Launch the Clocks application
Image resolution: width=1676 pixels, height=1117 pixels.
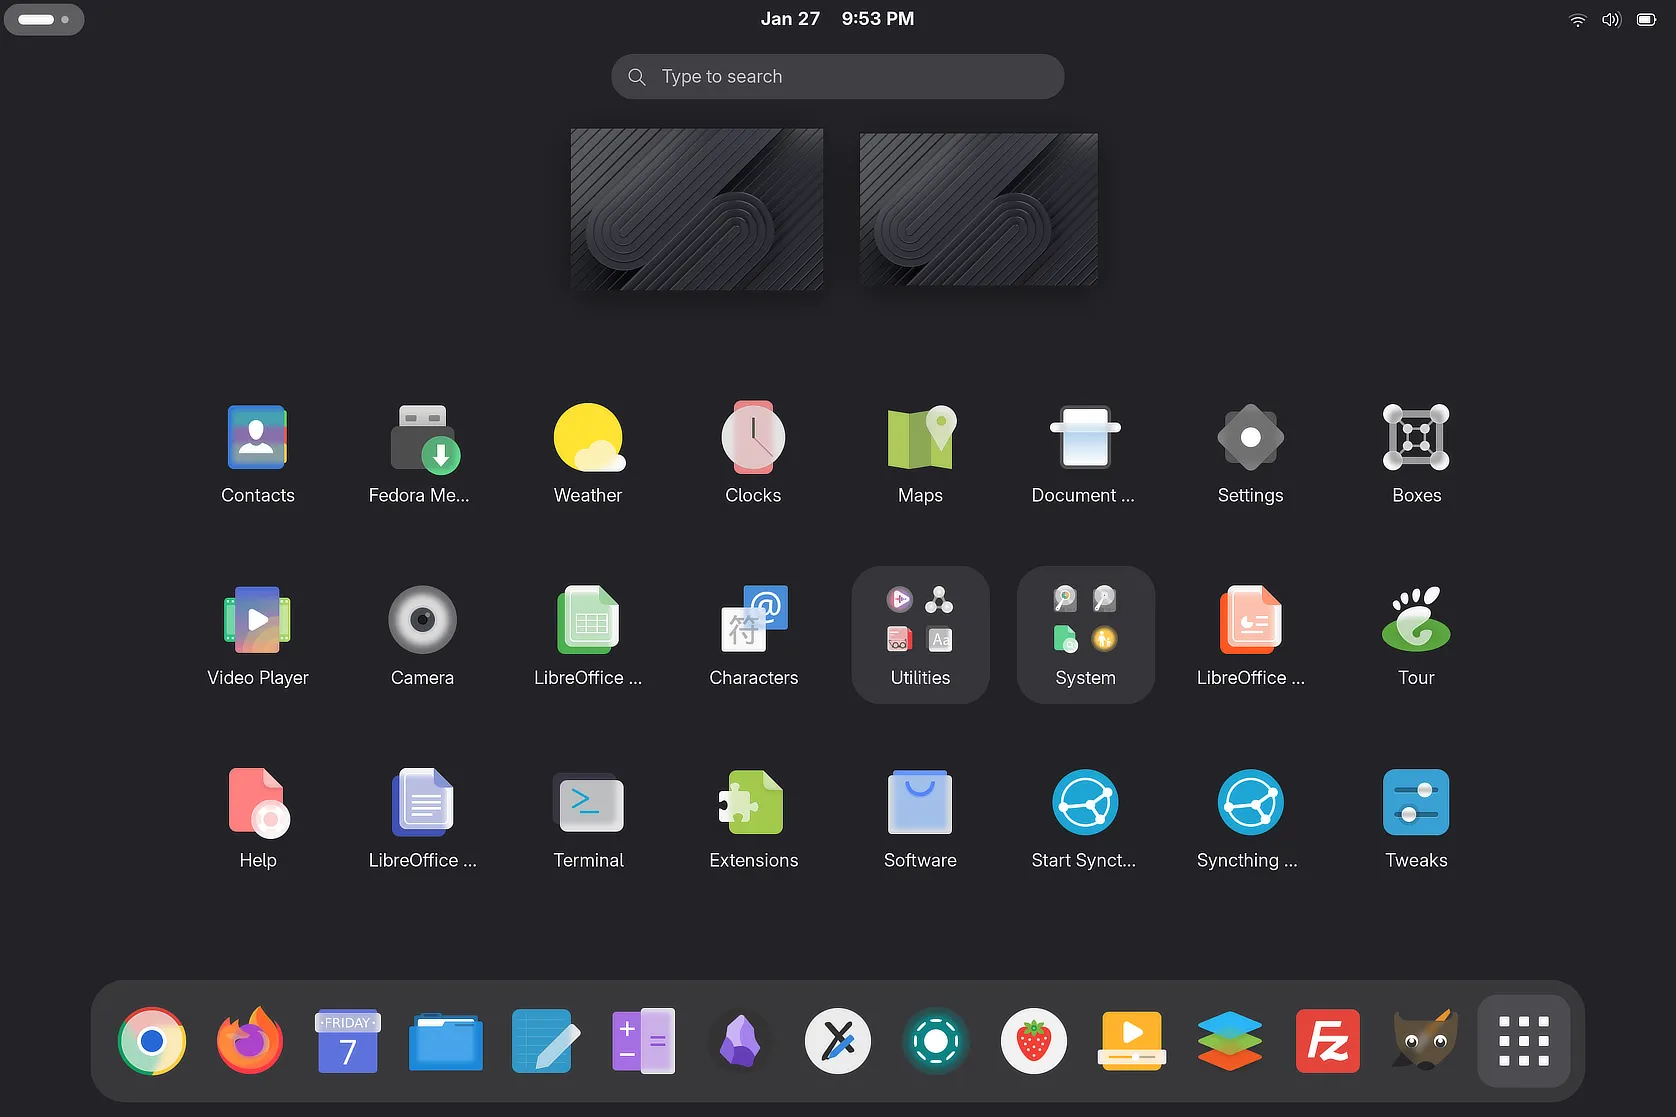(x=753, y=439)
